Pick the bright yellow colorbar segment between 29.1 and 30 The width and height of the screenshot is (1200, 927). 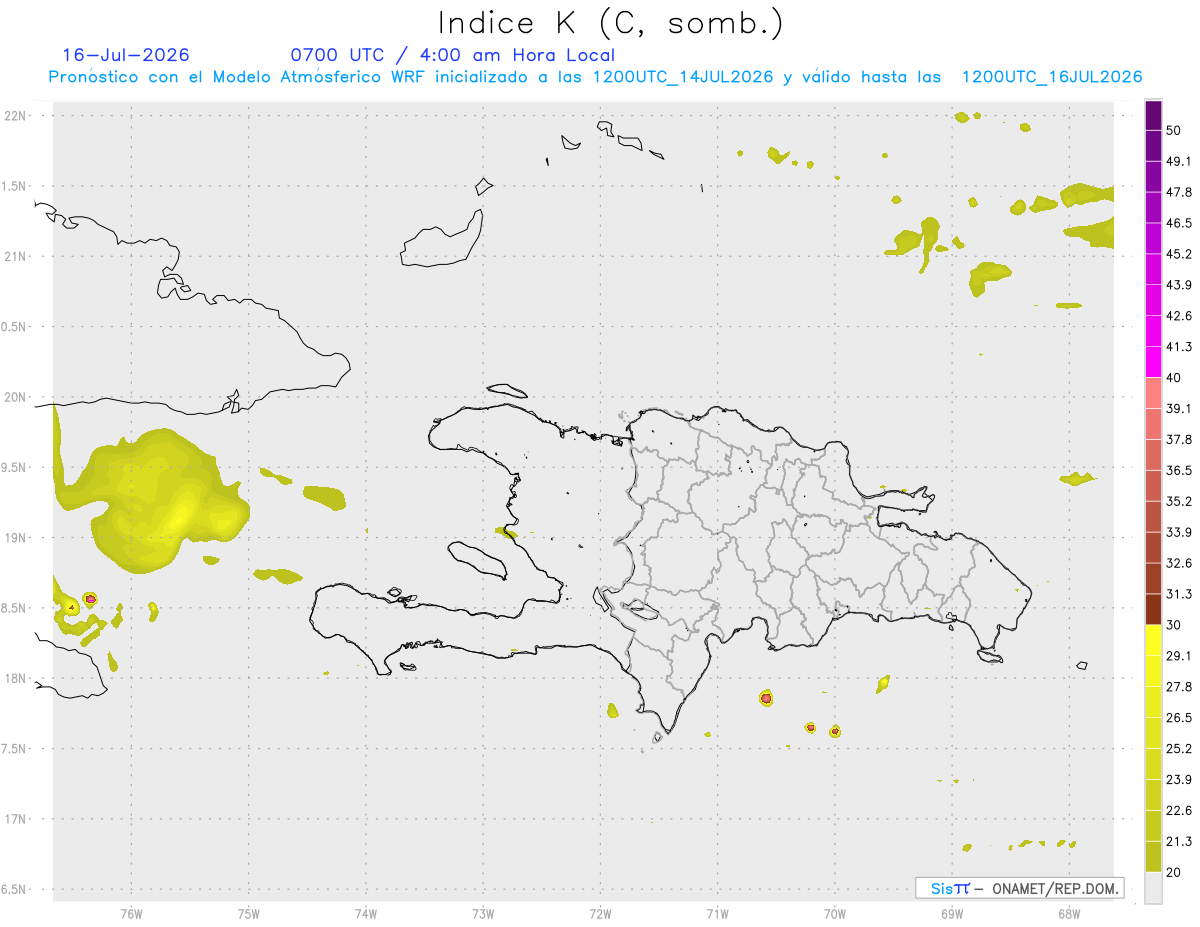(x=1153, y=640)
